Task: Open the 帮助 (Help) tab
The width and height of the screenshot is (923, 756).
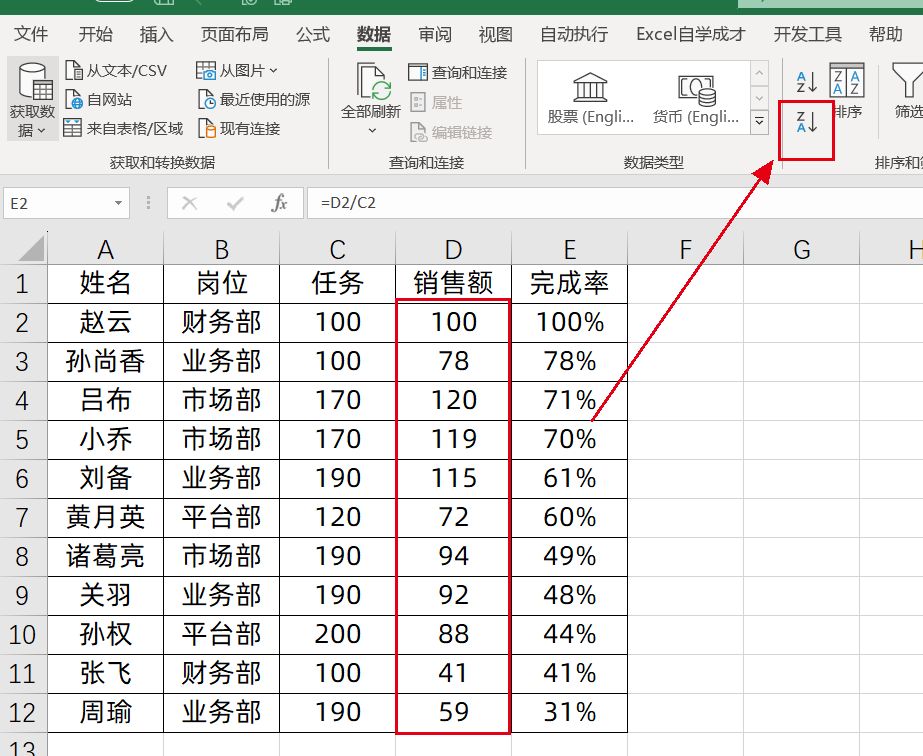Action: click(885, 34)
